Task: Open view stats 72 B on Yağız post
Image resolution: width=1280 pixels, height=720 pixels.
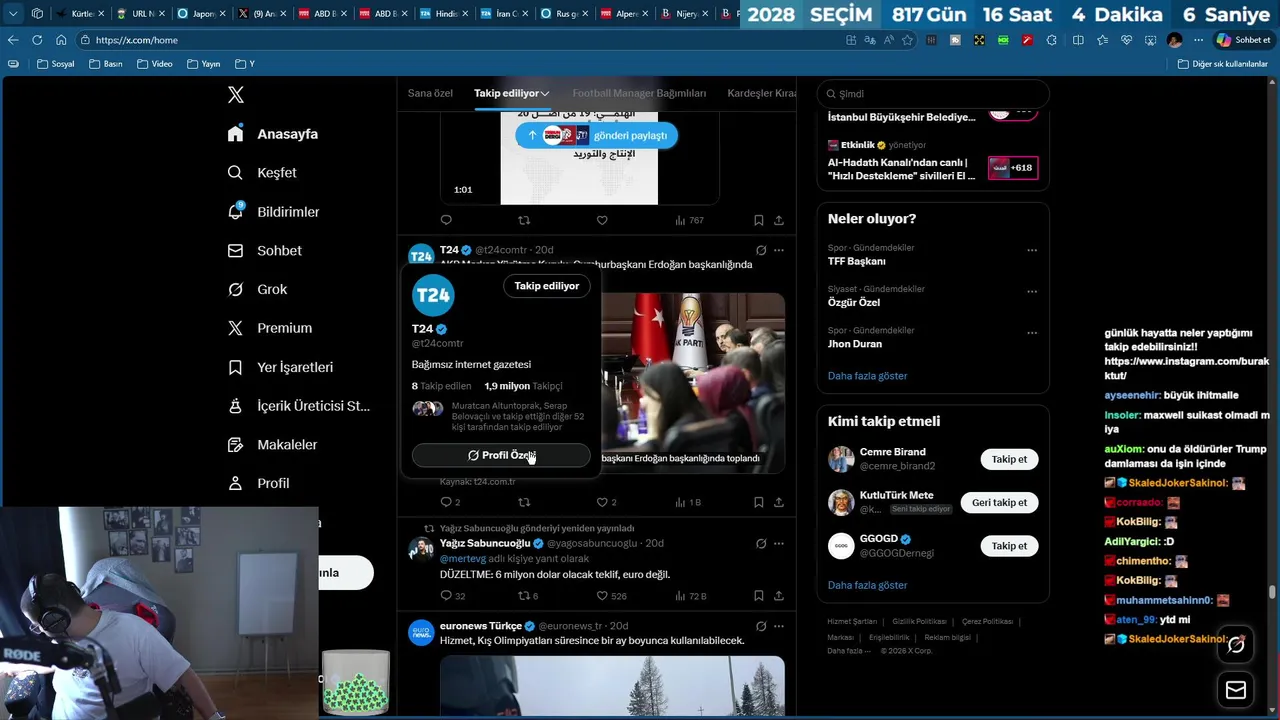Action: tap(690, 596)
